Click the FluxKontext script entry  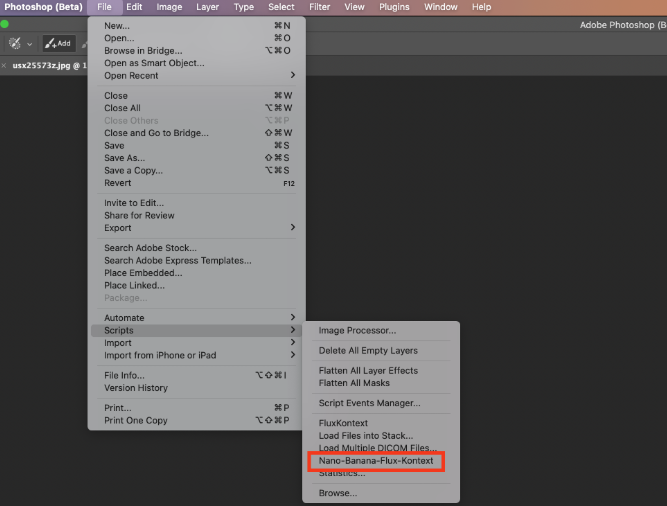(x=343, y=424)
